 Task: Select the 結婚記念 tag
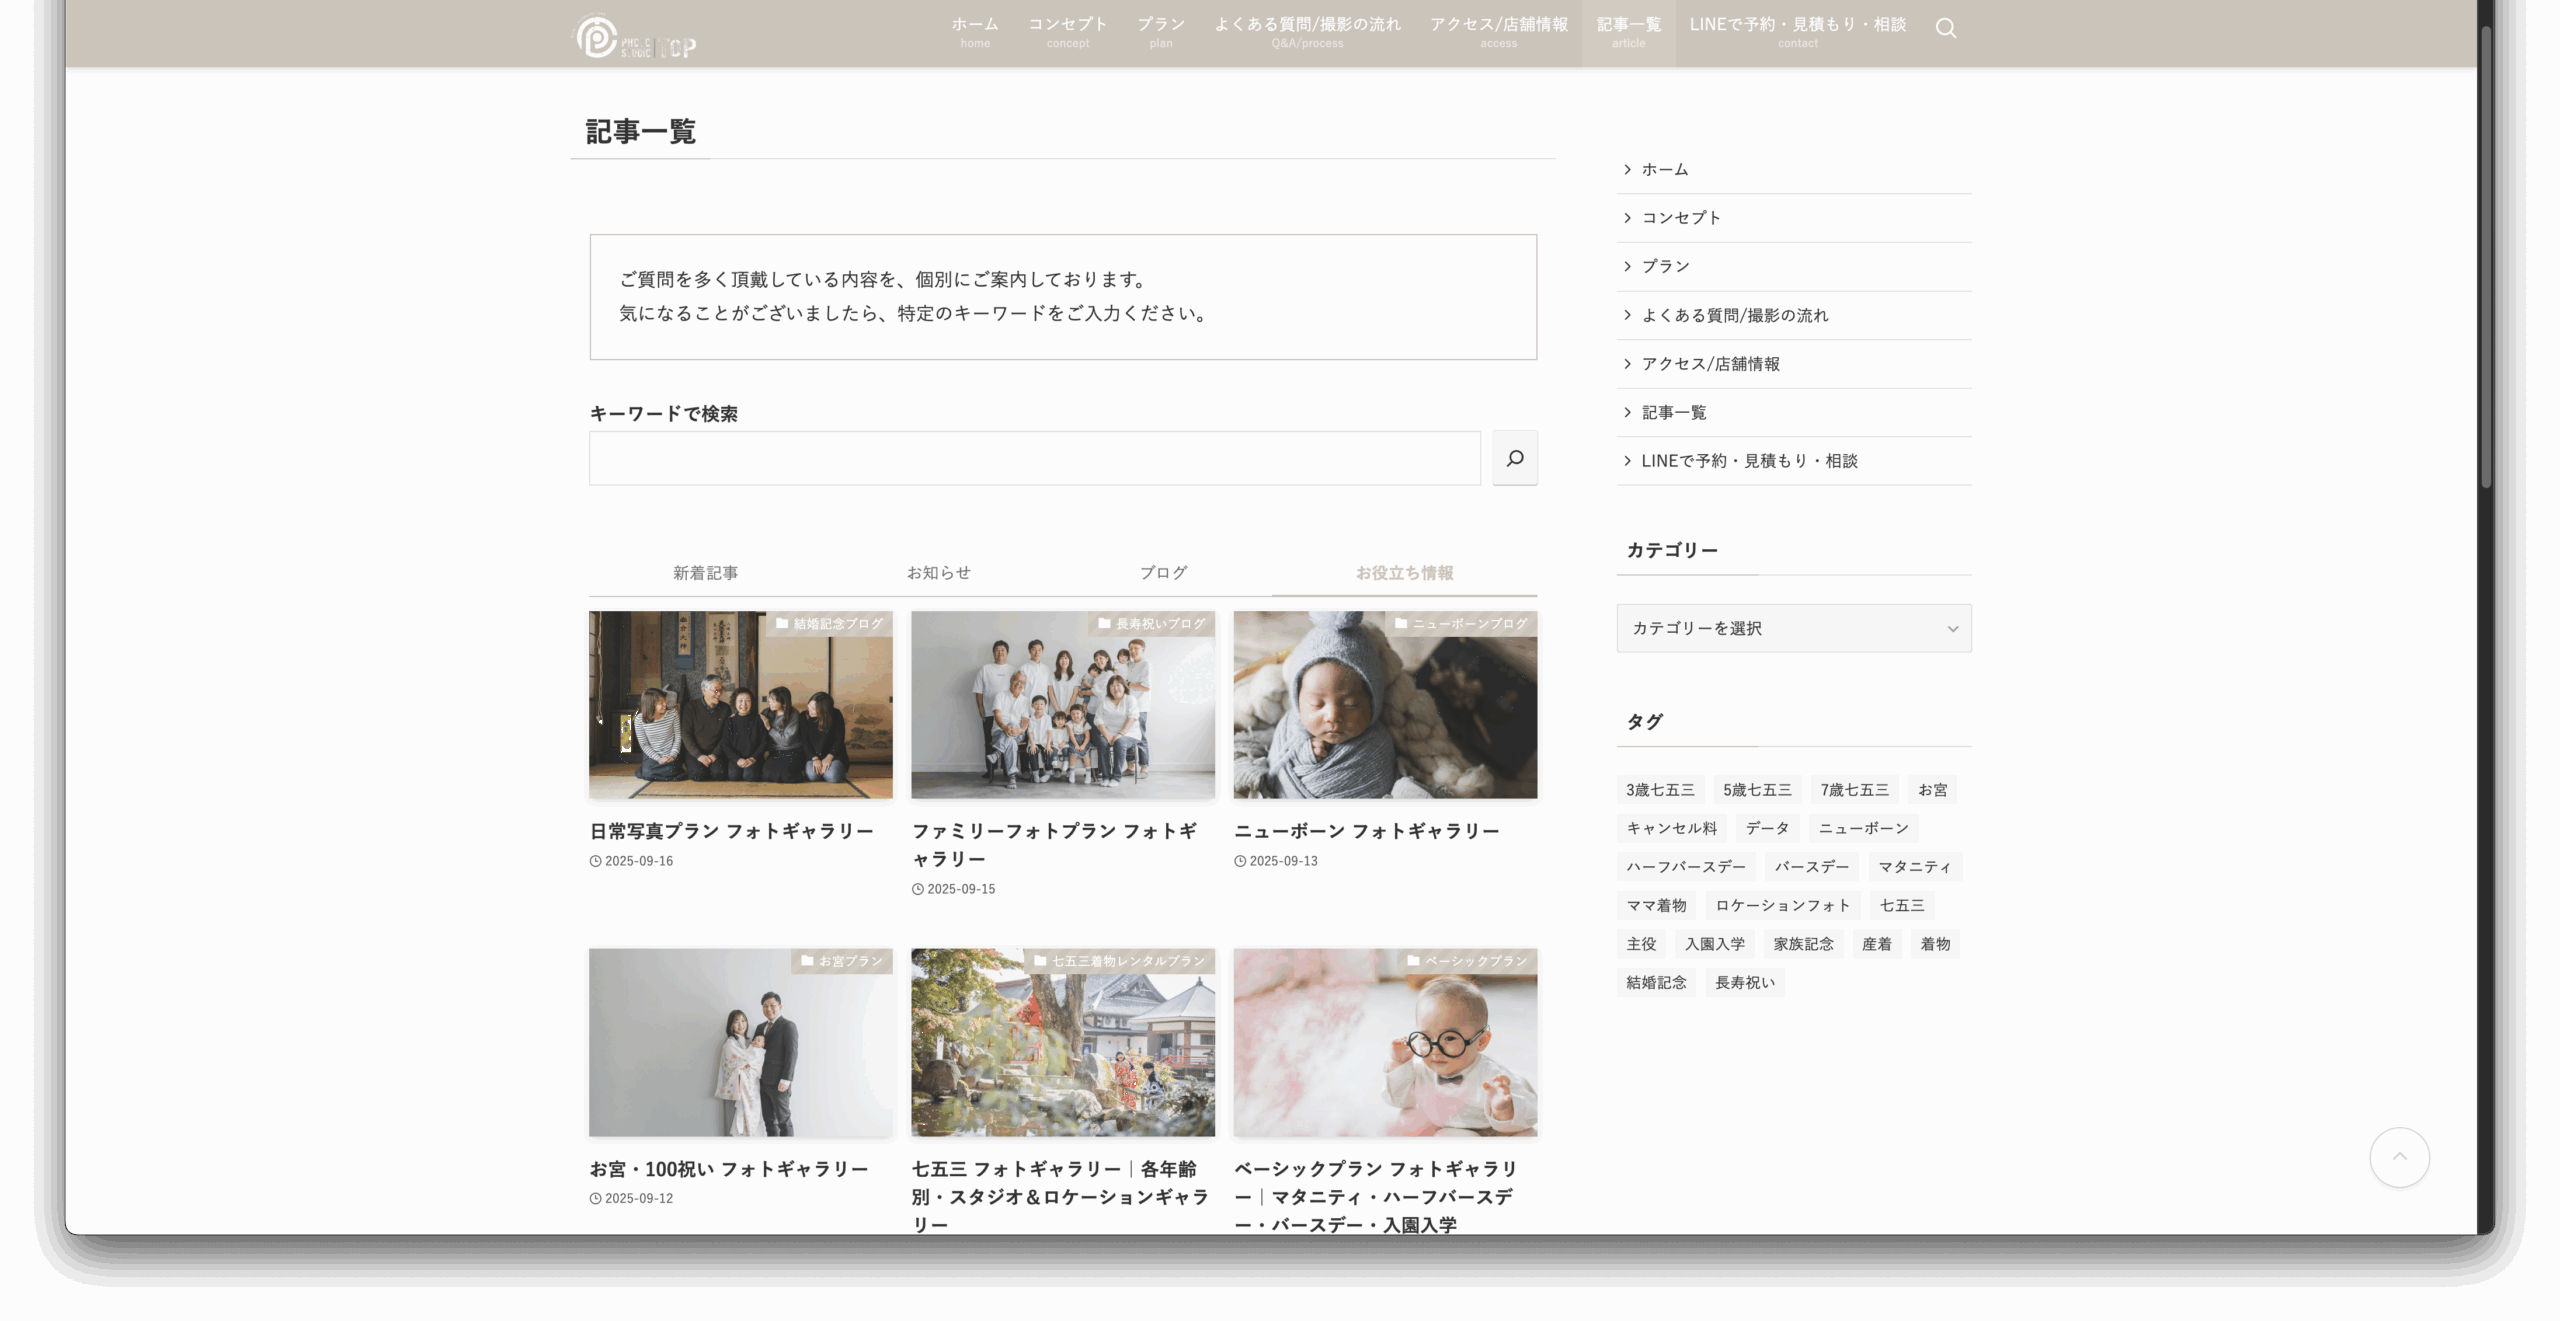(x=1656, y=982)
